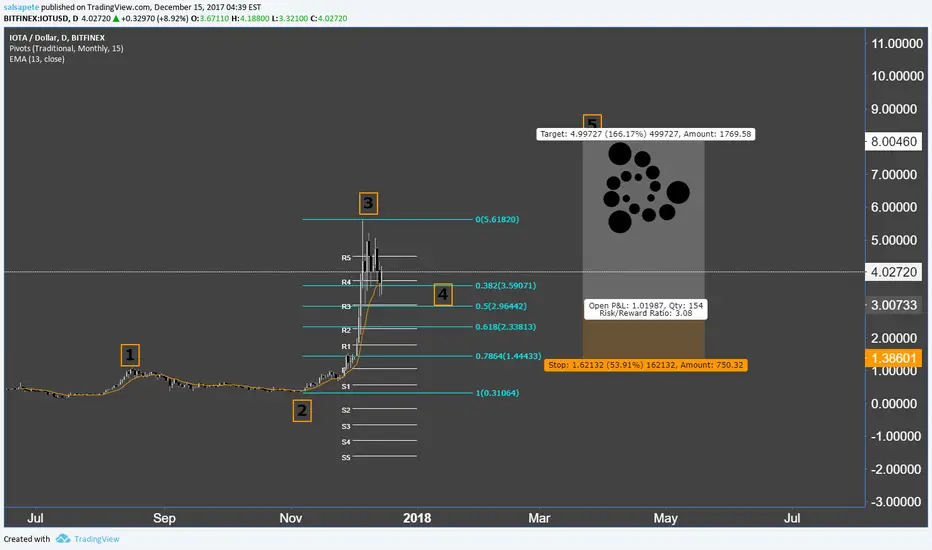
Task: Click the orange stop-loss zone of the position
Action: pyautogui.click(x=644, y=340)
